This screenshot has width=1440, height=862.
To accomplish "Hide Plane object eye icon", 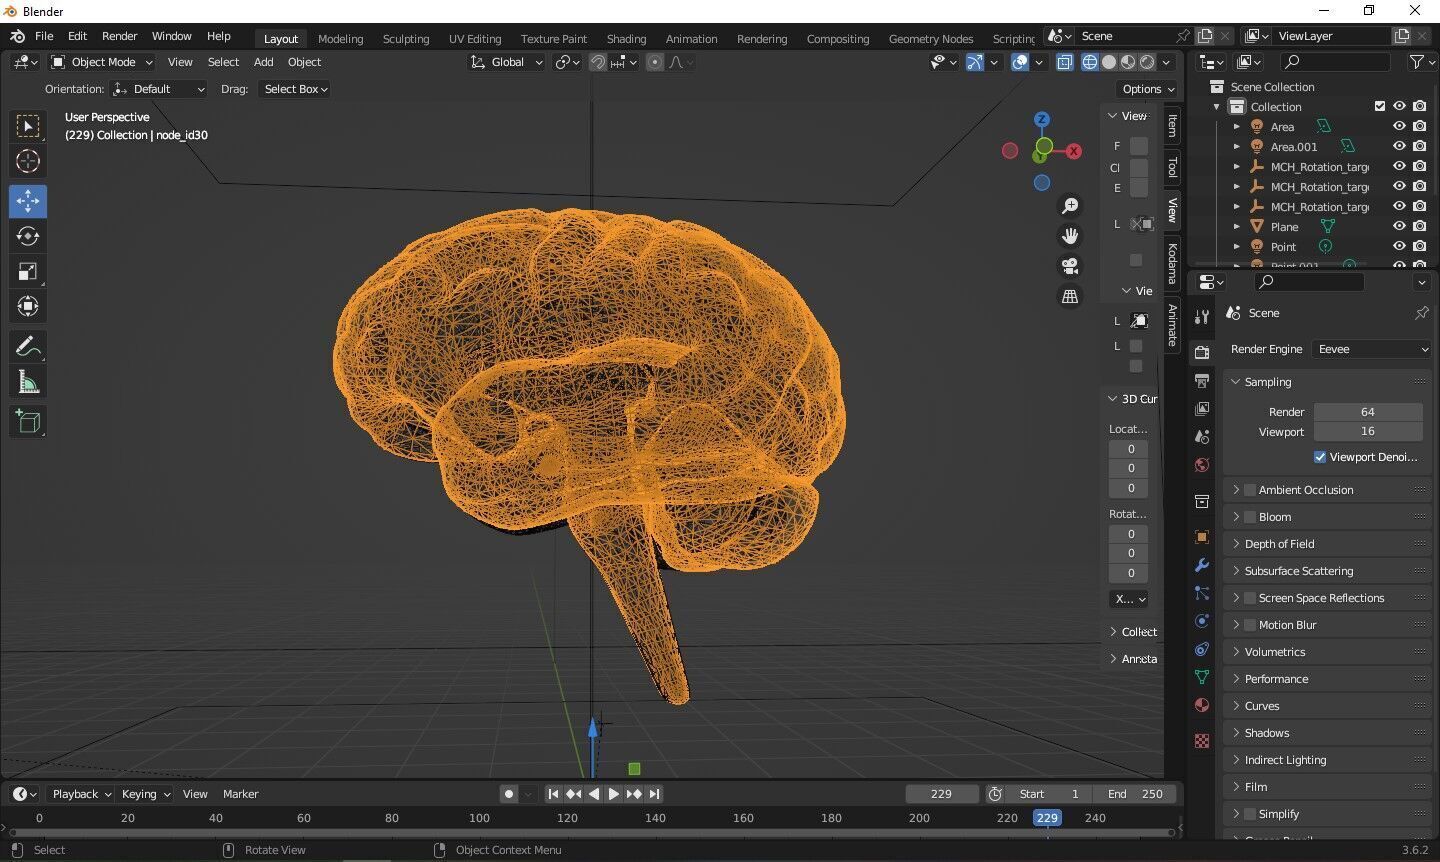I will click(x=1399, y=226).
